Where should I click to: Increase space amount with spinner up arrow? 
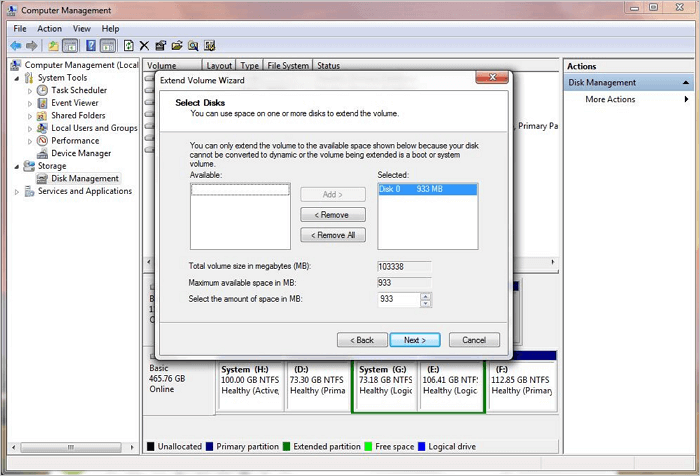tap(426, 295)
